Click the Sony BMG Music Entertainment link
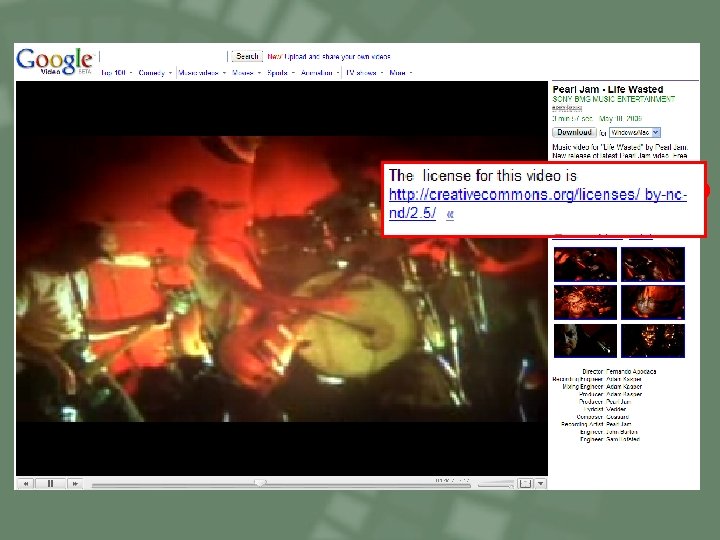This screenshot has width=720, height=540. click(x=613, y=99)
